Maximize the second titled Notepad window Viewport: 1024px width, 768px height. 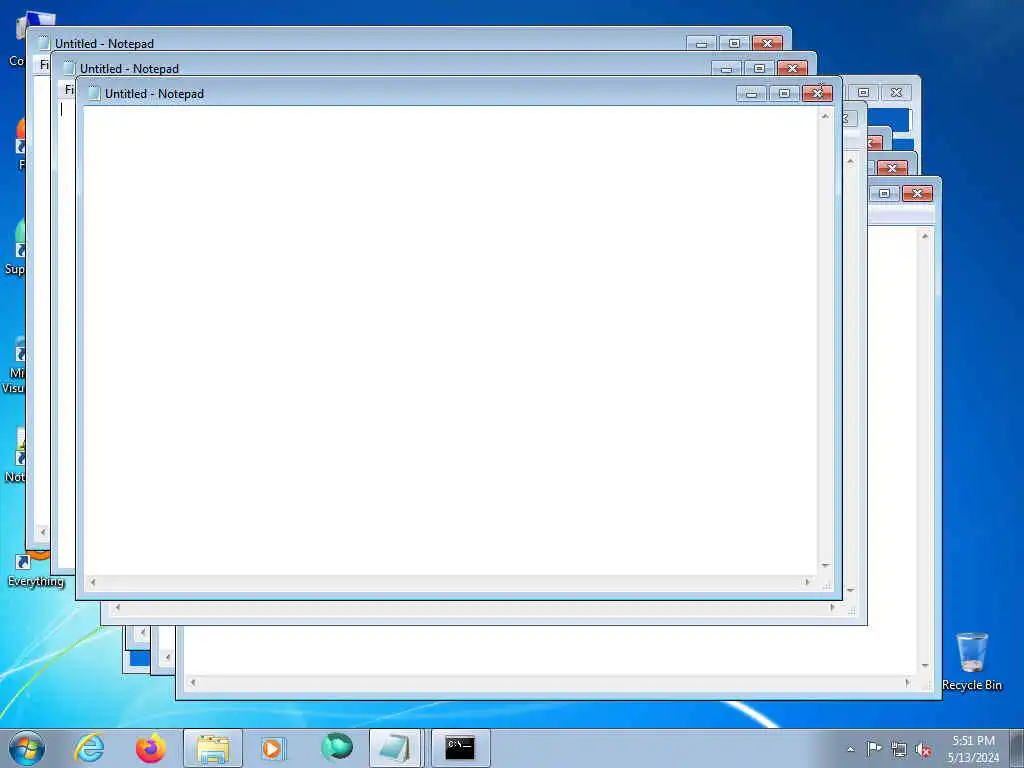click(759, 69)
